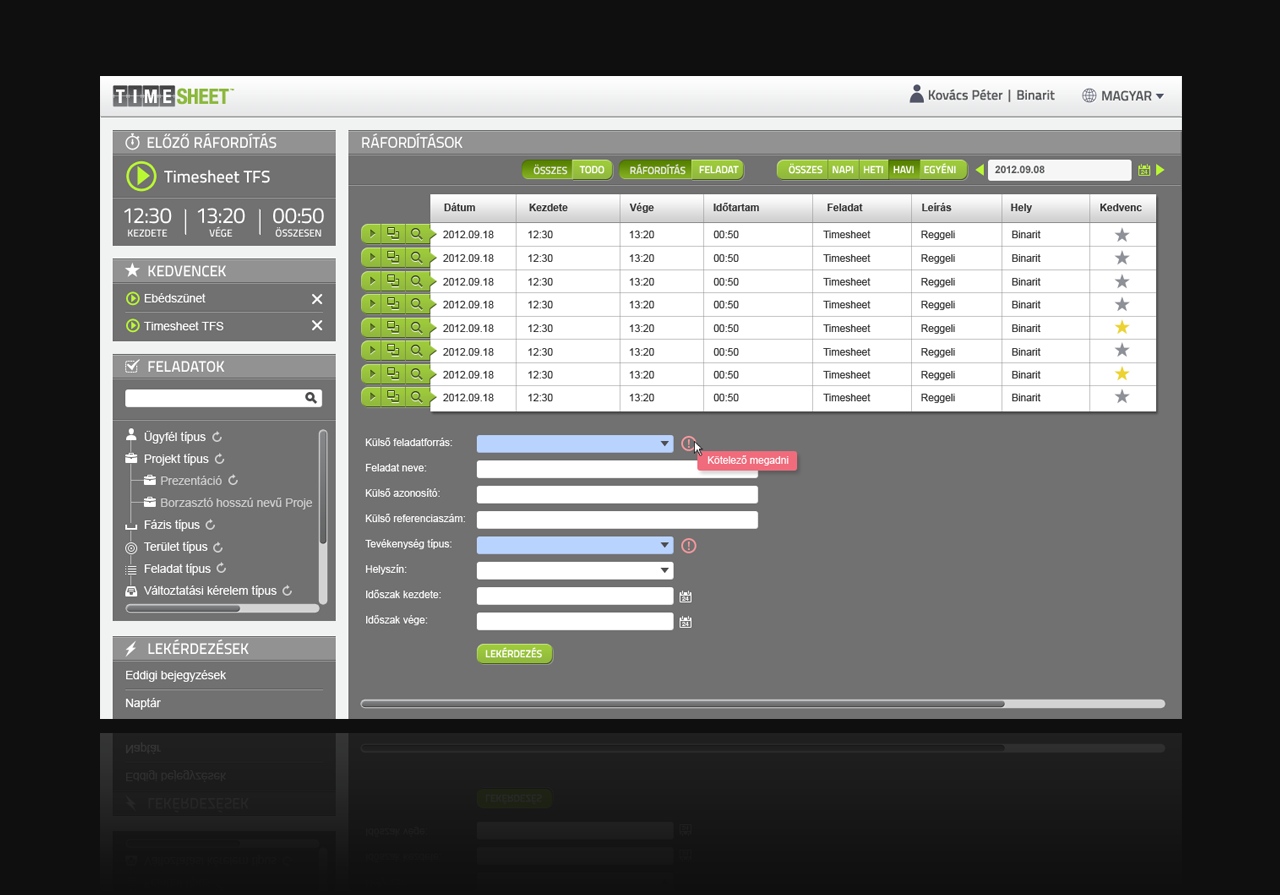Open the calendar picker beside 2012.09.08
The height and width of the screenshot is (895, 1280).
[1144, 171]
